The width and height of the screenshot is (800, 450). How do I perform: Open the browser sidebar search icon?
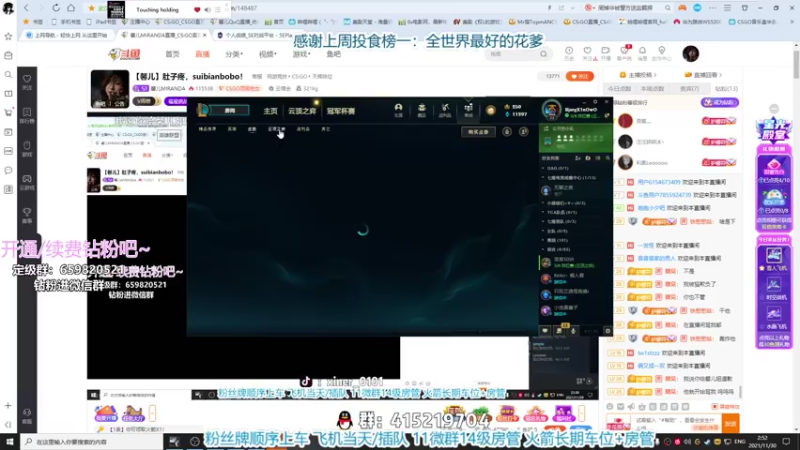pyautogui.click(x=8, y=74)
